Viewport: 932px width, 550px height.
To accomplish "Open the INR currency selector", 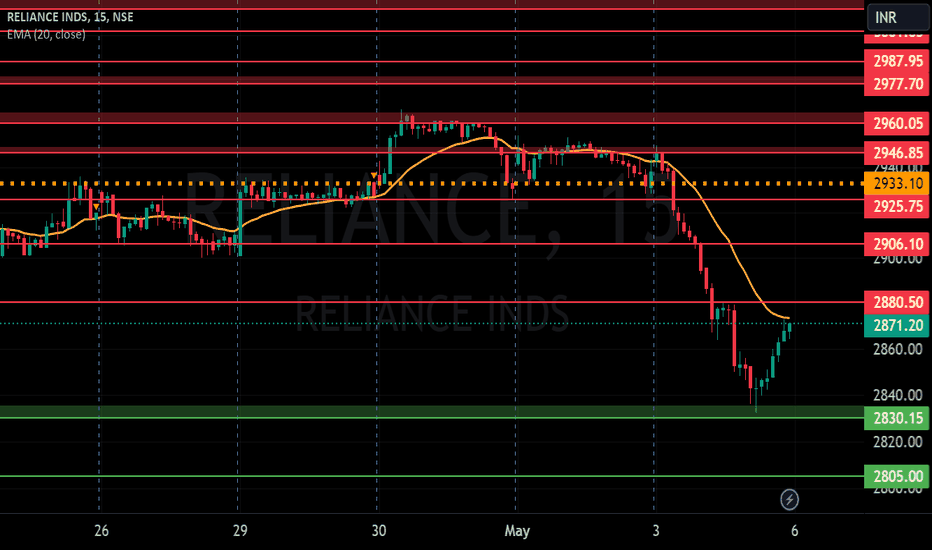I will pyautogui.click(x=899, y=17).
